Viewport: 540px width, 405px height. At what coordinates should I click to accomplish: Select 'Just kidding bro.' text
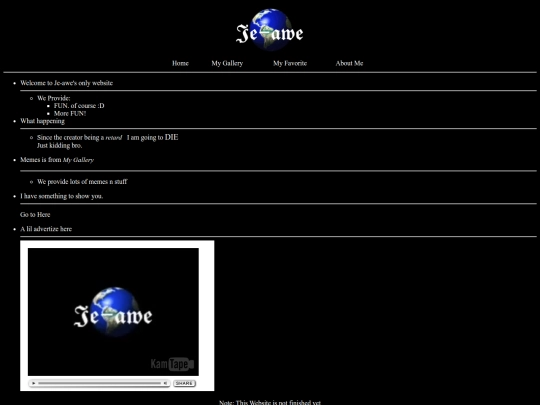point(60,145)
